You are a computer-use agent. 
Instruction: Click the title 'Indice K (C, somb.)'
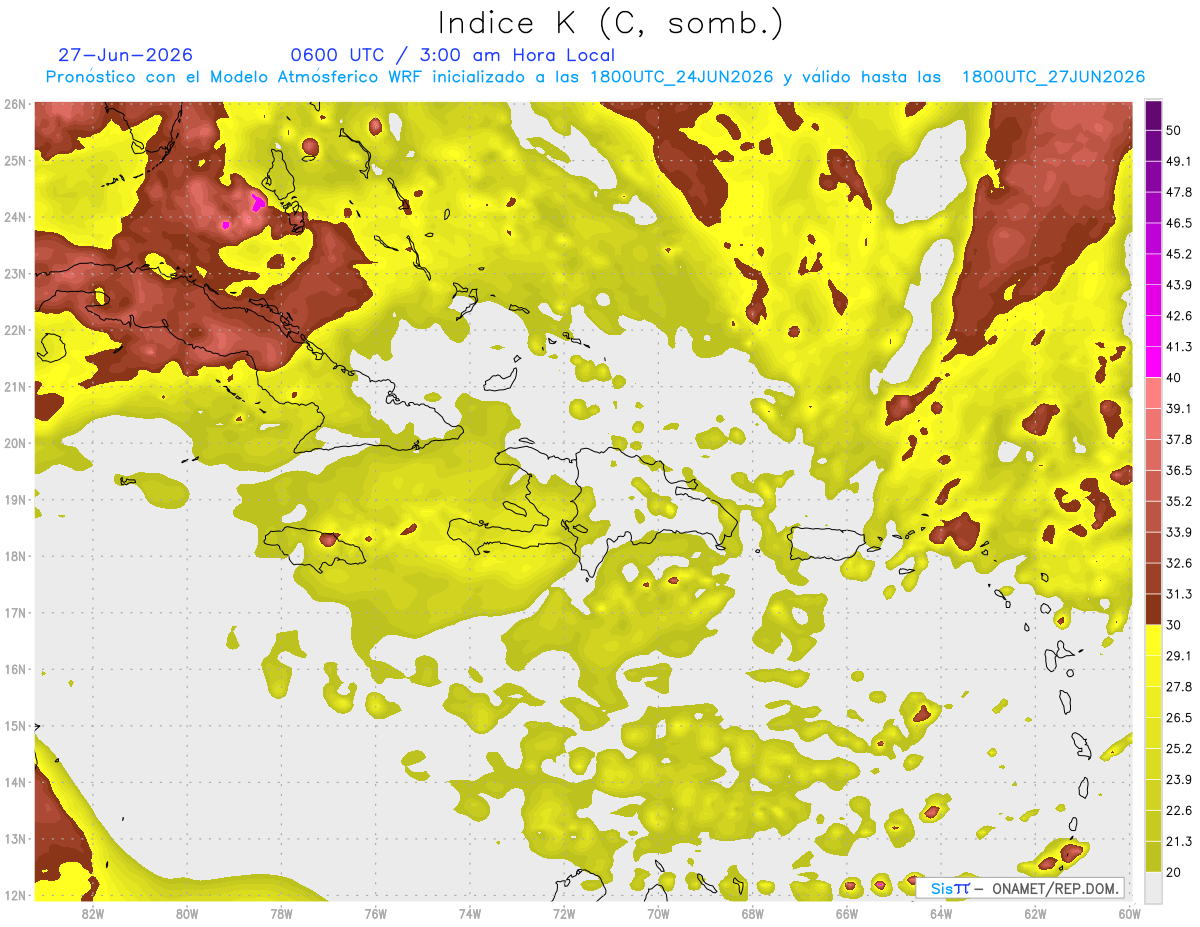[611, 24]
